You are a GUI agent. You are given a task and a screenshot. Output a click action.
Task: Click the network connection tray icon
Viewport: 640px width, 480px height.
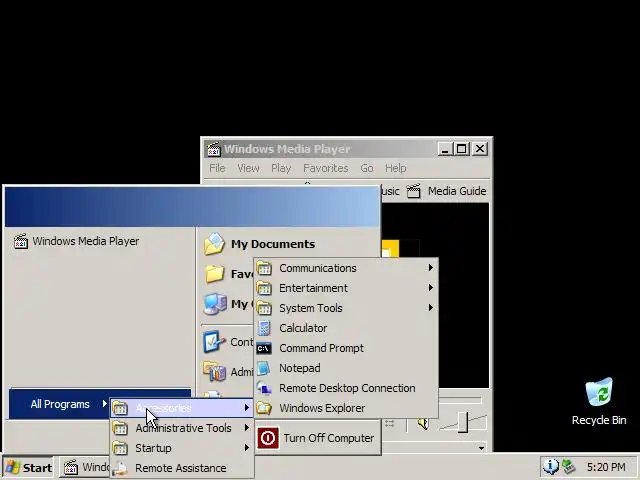click(x=568, y=467)
